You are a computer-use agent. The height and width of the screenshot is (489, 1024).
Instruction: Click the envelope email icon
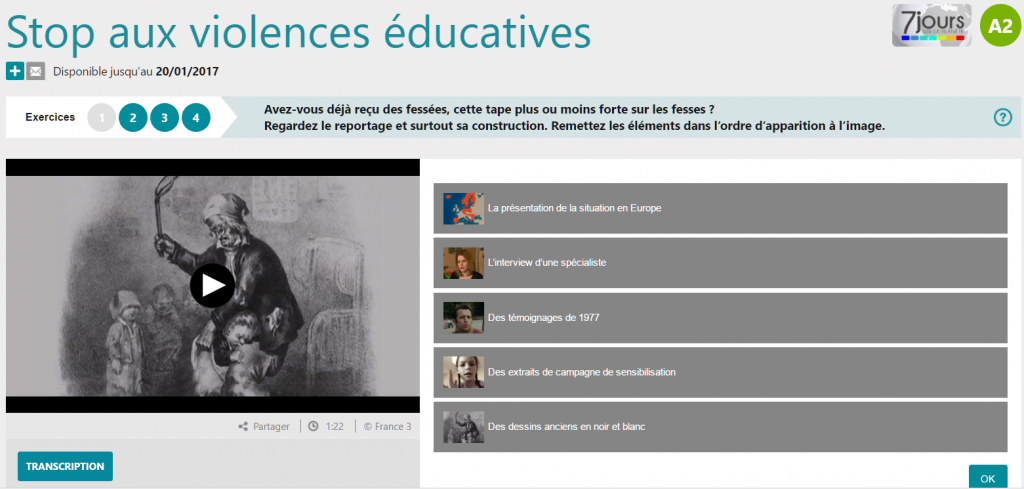click(36, 71)
